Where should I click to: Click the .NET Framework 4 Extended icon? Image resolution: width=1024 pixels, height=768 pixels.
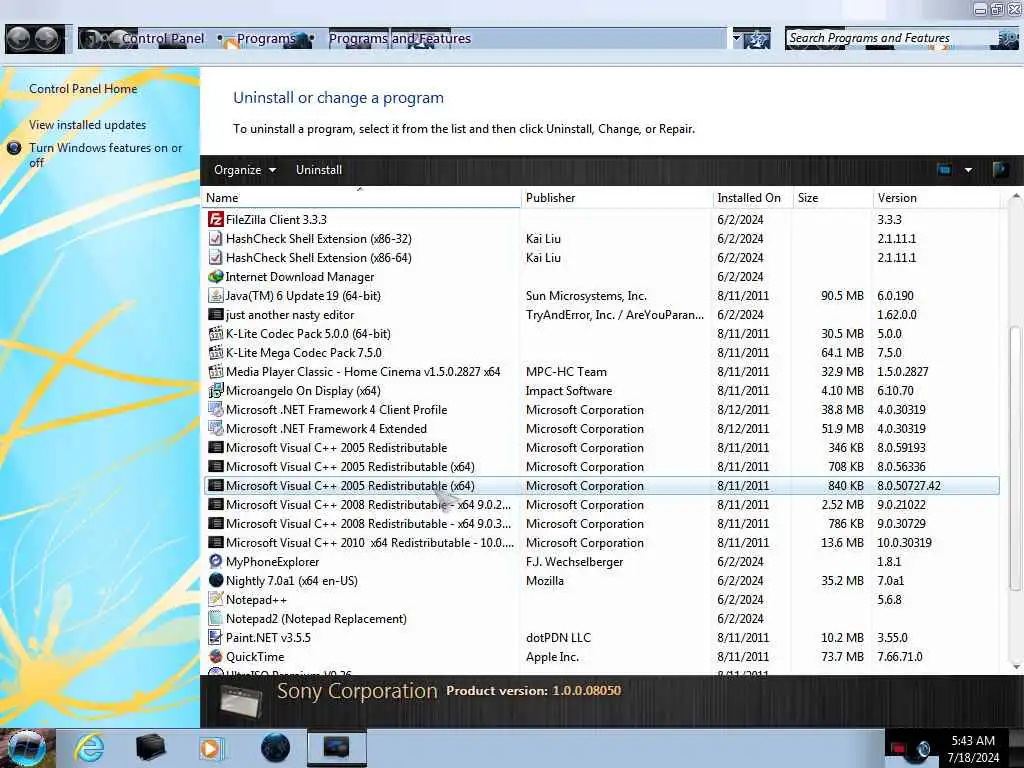point(216,428)
